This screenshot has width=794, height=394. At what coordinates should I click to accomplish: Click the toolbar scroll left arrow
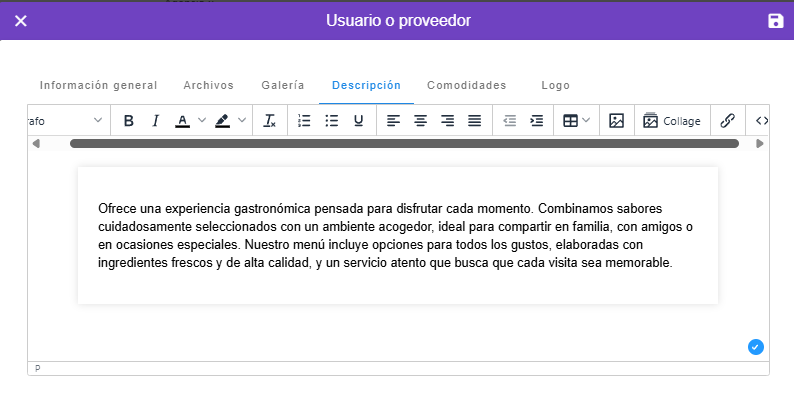(x=35, y=144)
